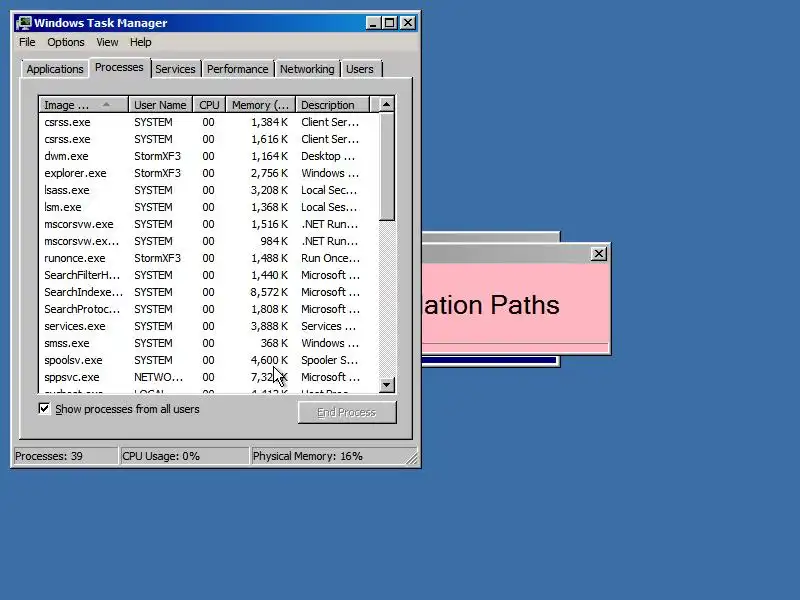Screen dimensions: 800x600
Task: Open the Performance tab
Action: (237, 69)
